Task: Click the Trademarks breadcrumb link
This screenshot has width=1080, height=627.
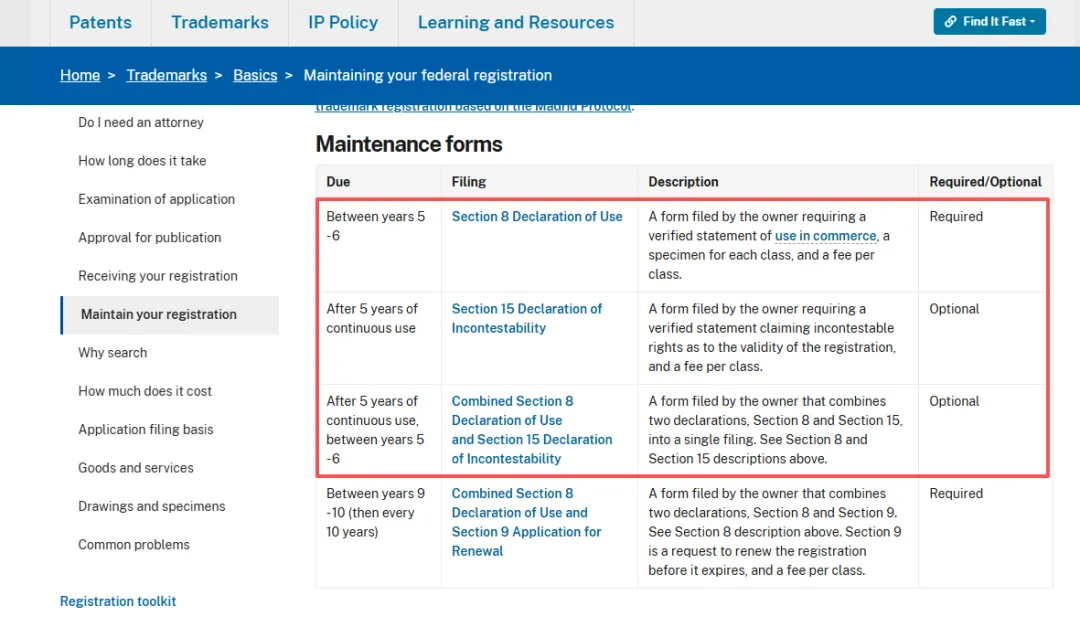Action: point(166,75)
